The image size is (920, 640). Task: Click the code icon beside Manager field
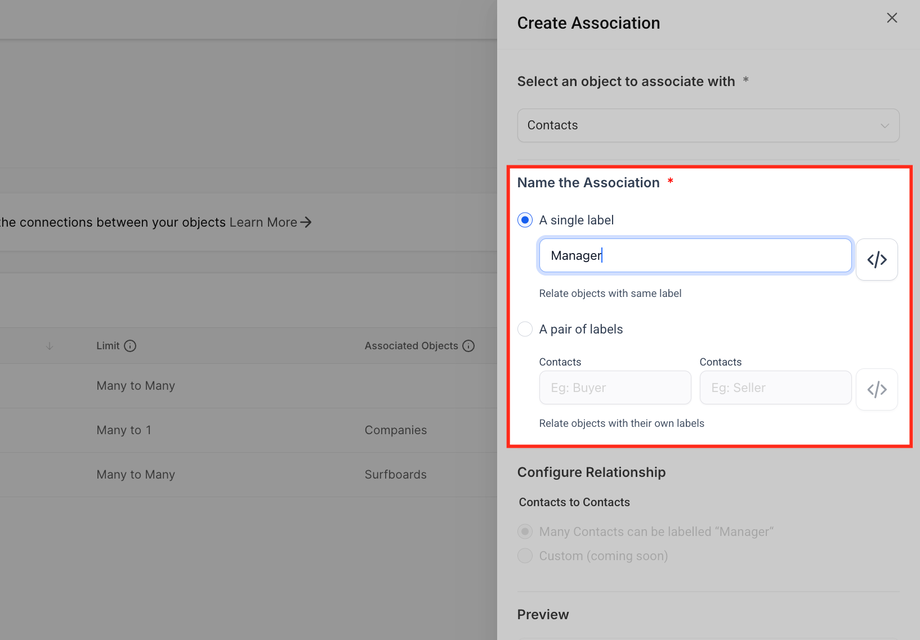click(877, 260)
